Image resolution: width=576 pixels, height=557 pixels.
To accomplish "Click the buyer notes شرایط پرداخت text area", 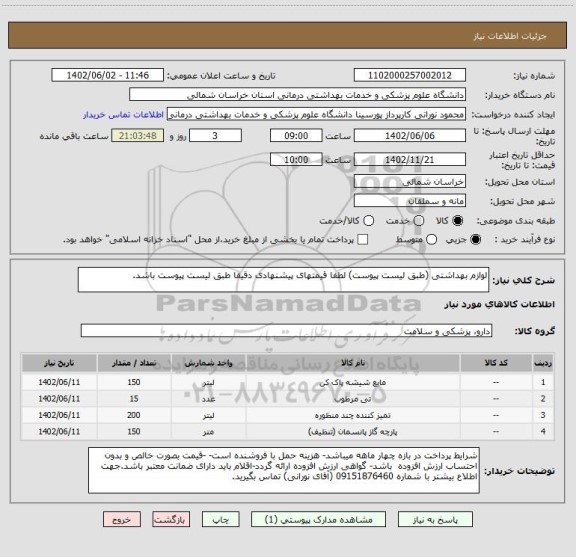I will [284, 470].
